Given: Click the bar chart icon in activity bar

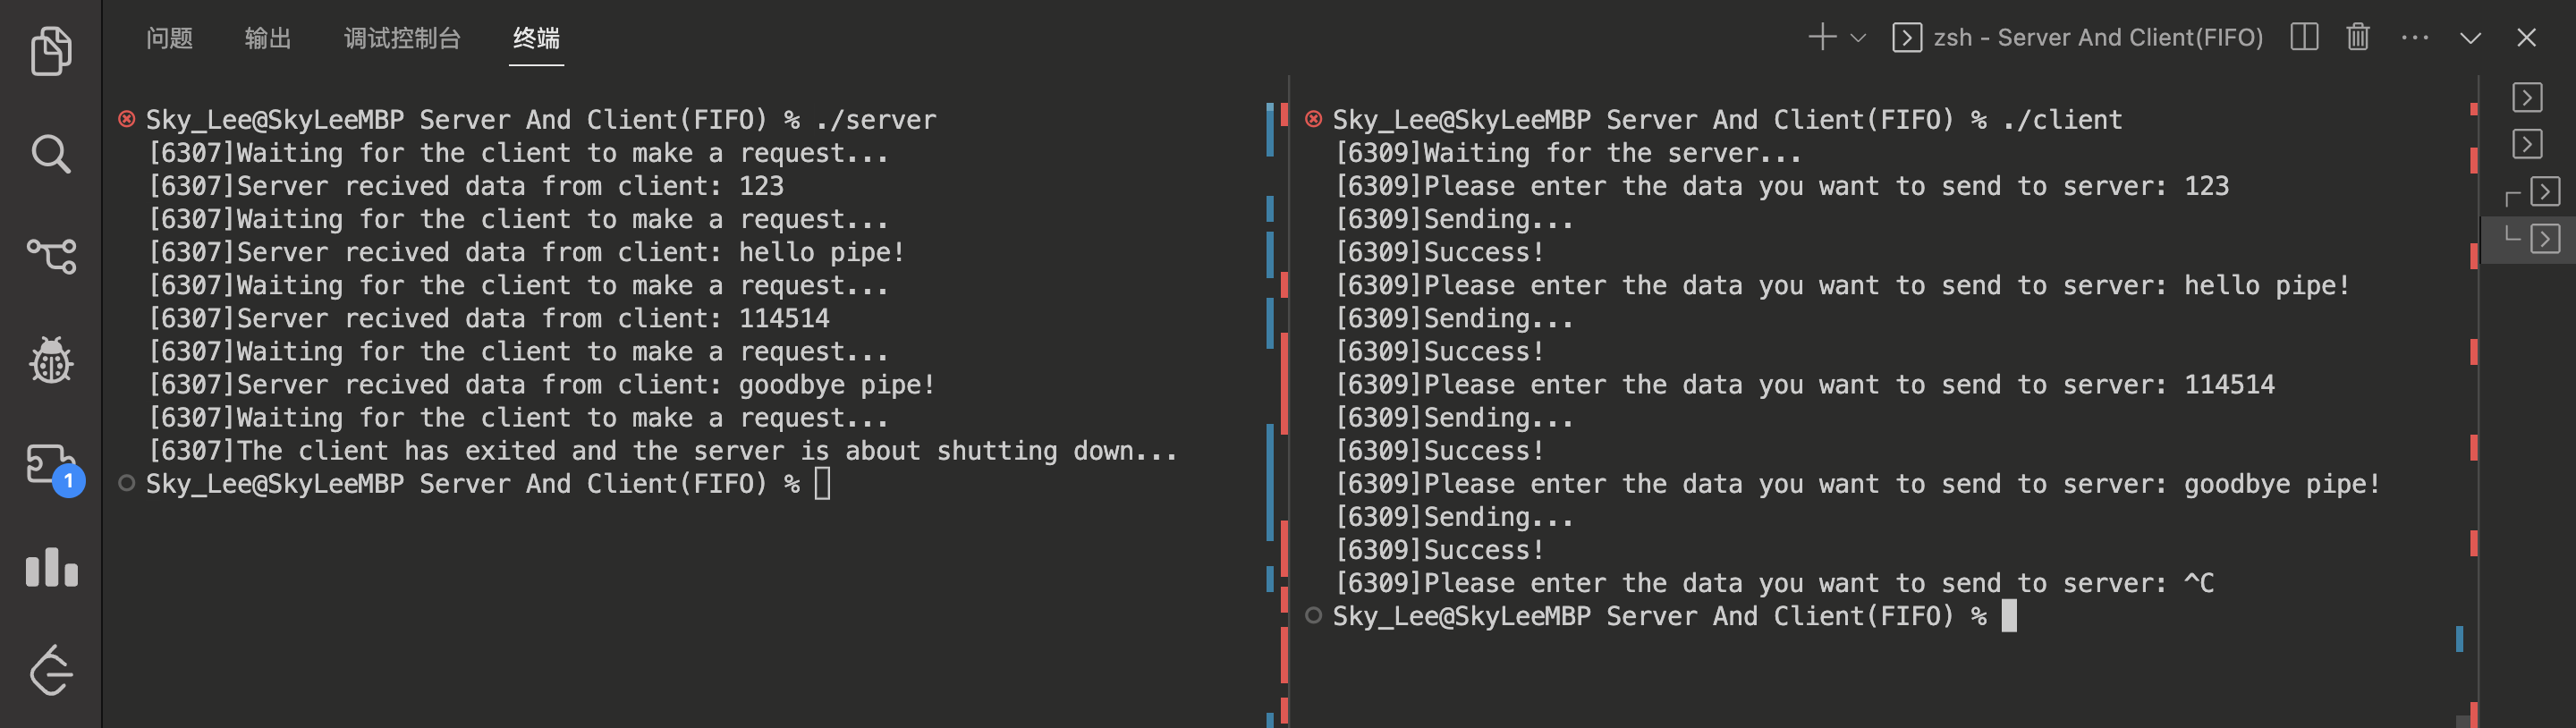Looking at the screenshot, I should tap(51, 568).
